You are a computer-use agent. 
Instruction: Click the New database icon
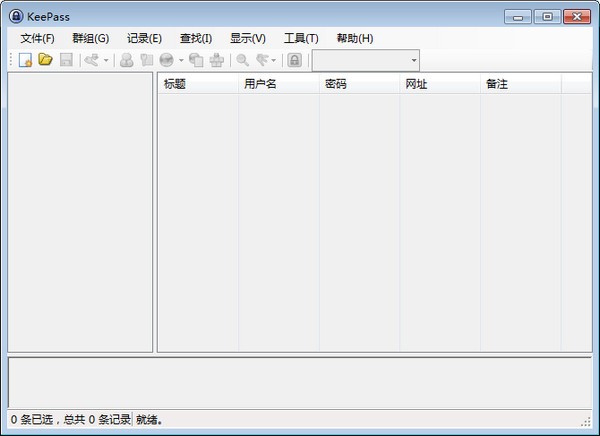(x=26, y=61)
